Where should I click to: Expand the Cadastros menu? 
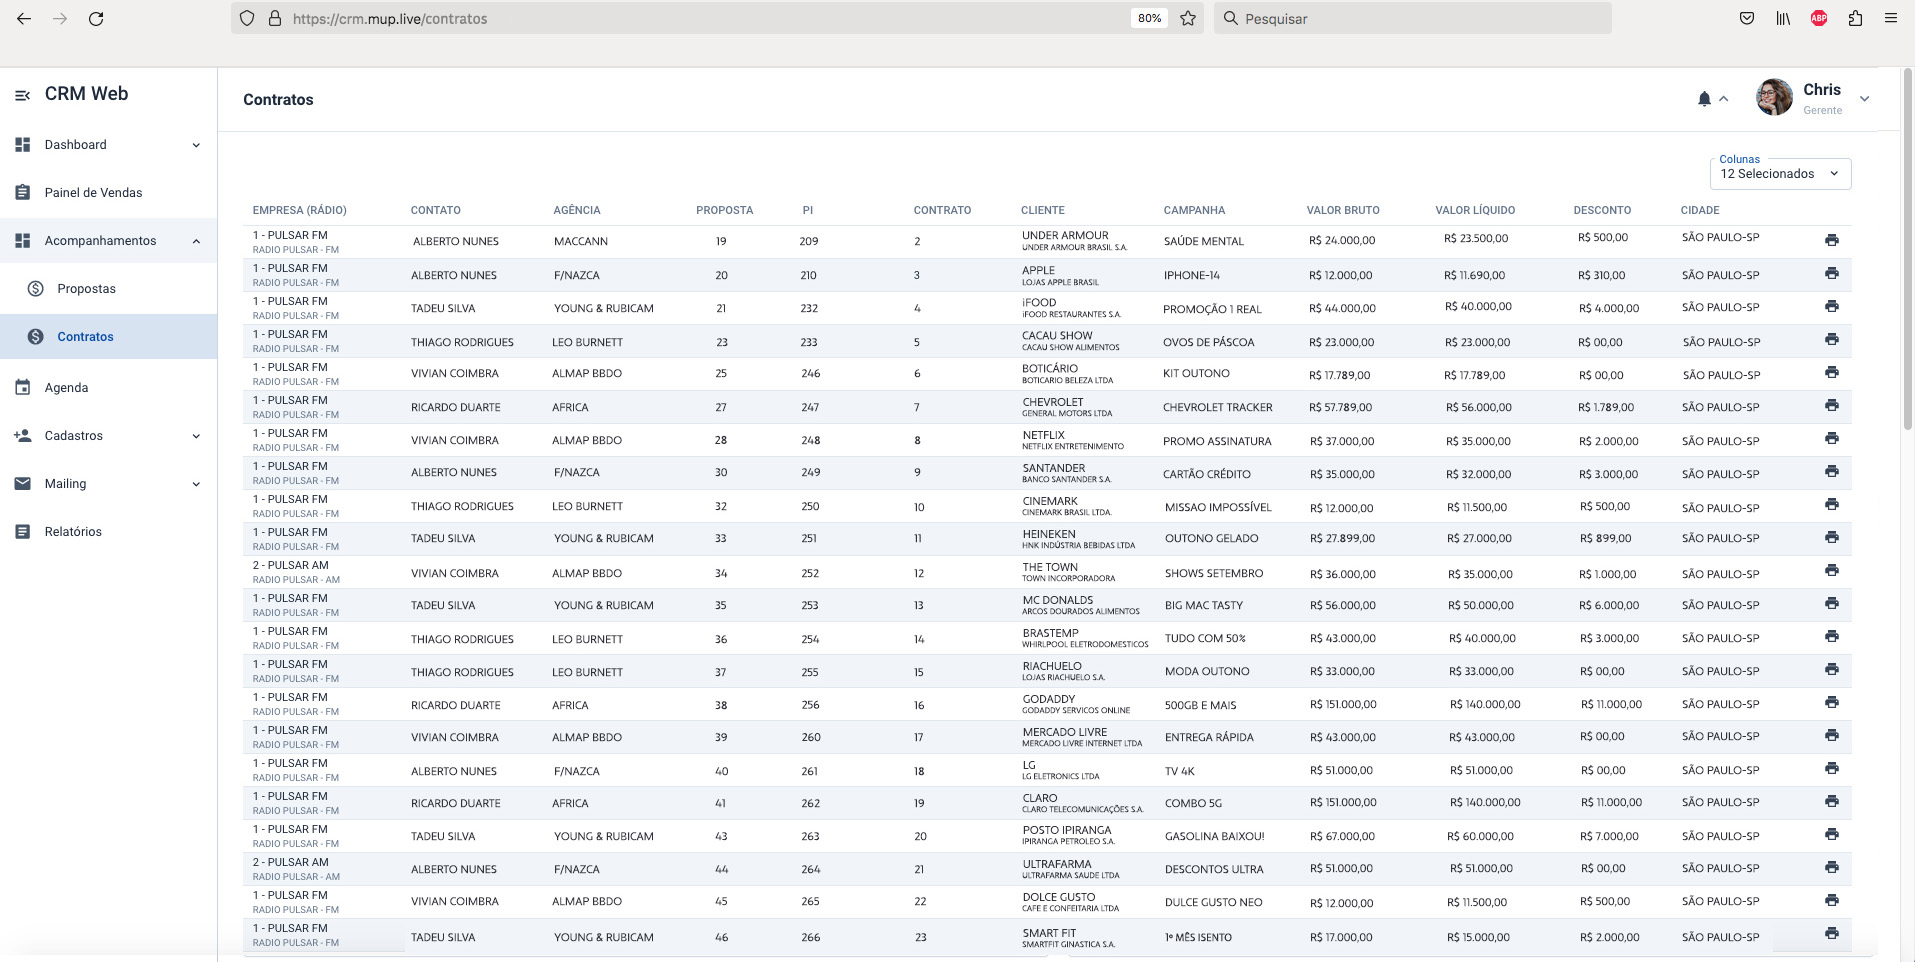pyautogui.click(x=108, y=436)
